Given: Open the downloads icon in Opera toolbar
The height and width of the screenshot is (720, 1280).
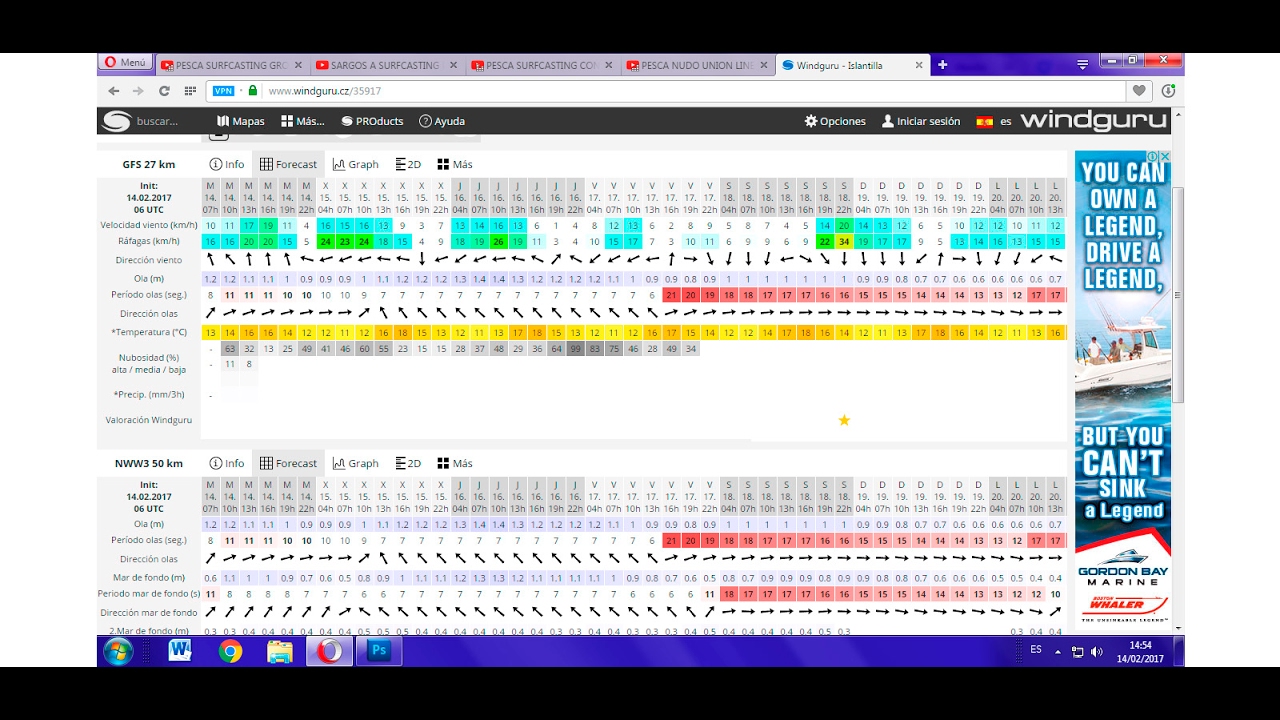Looking at the screenshot, I should 1168,91.
